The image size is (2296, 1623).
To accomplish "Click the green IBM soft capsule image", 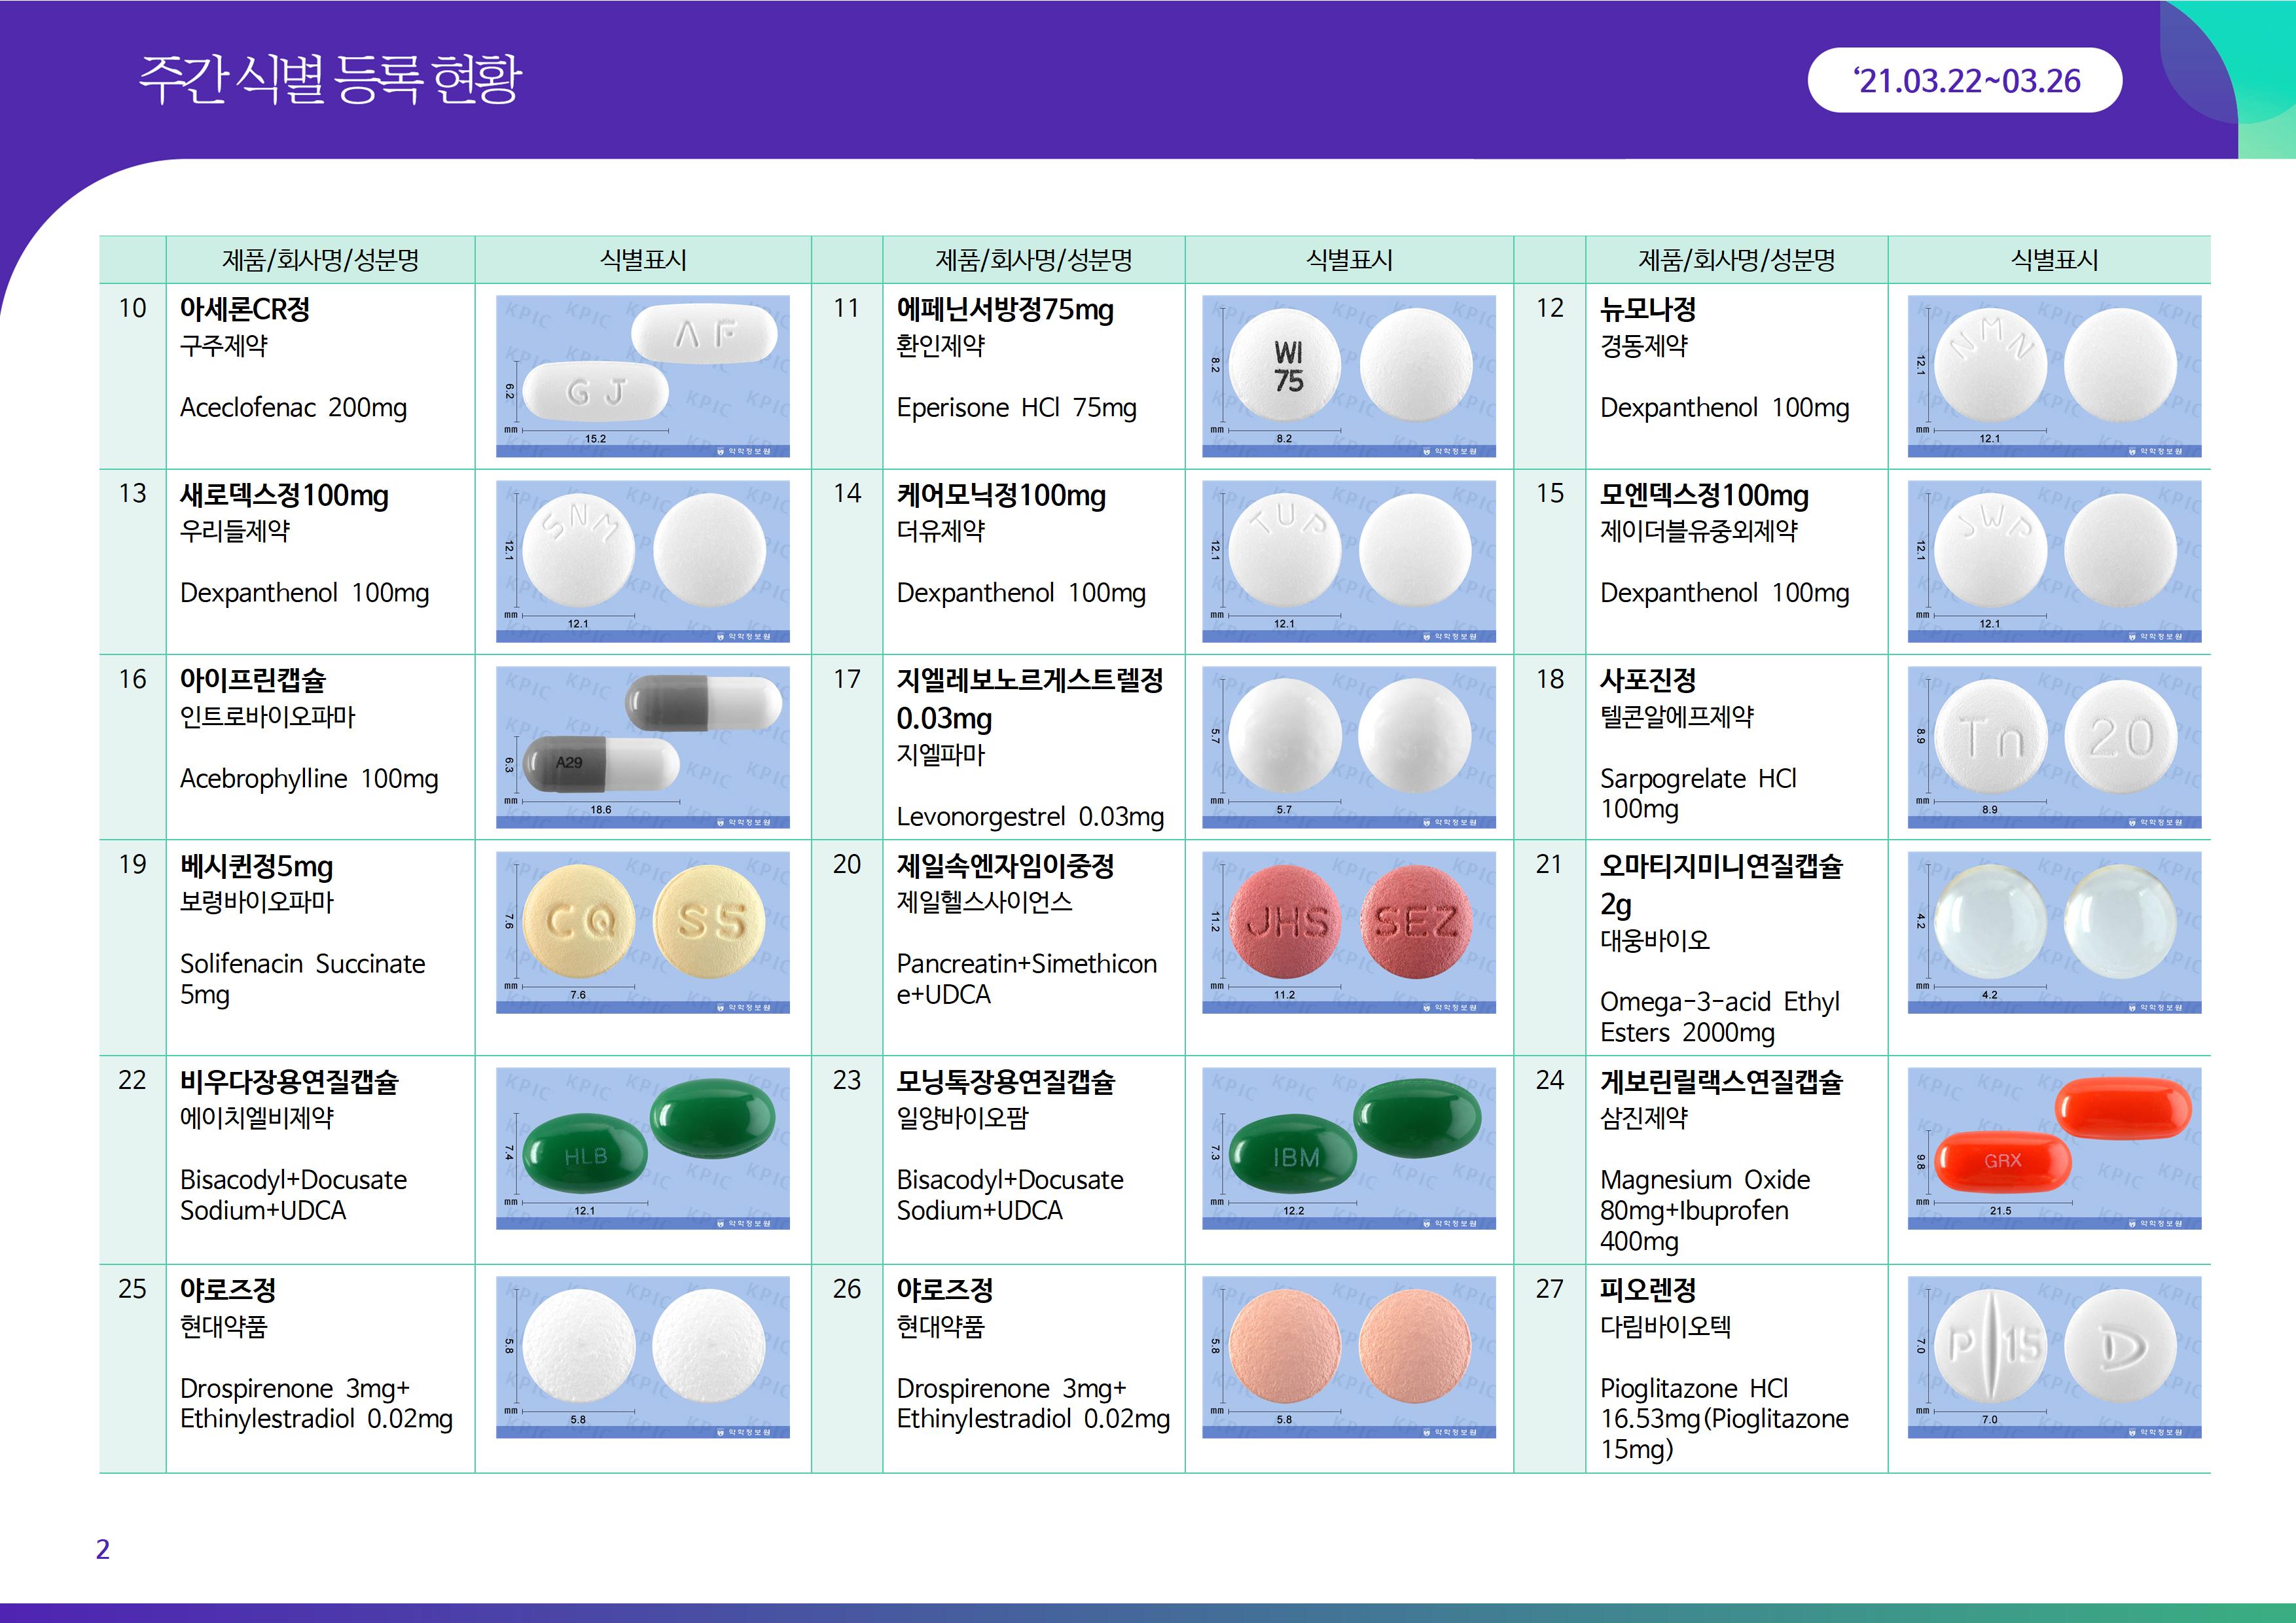I will click(x=1348, y=1148).
